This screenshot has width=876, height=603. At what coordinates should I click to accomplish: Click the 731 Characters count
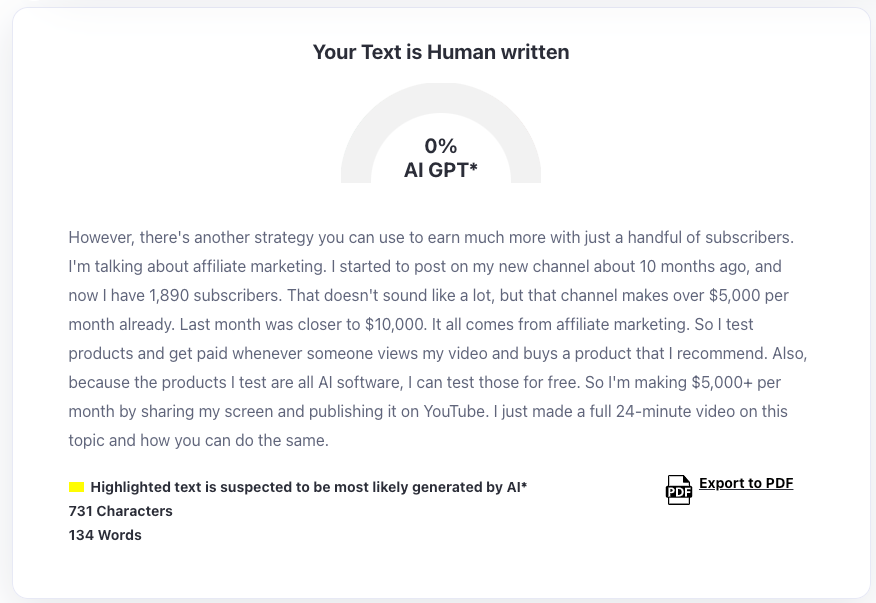tap(121, 511)
